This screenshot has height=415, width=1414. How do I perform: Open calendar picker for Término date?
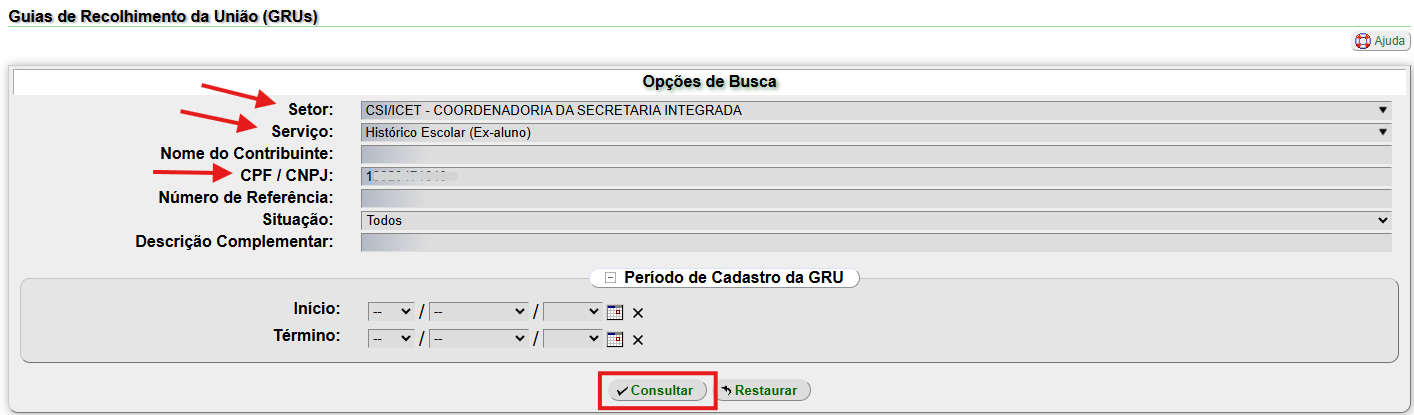tap(615, 339)
